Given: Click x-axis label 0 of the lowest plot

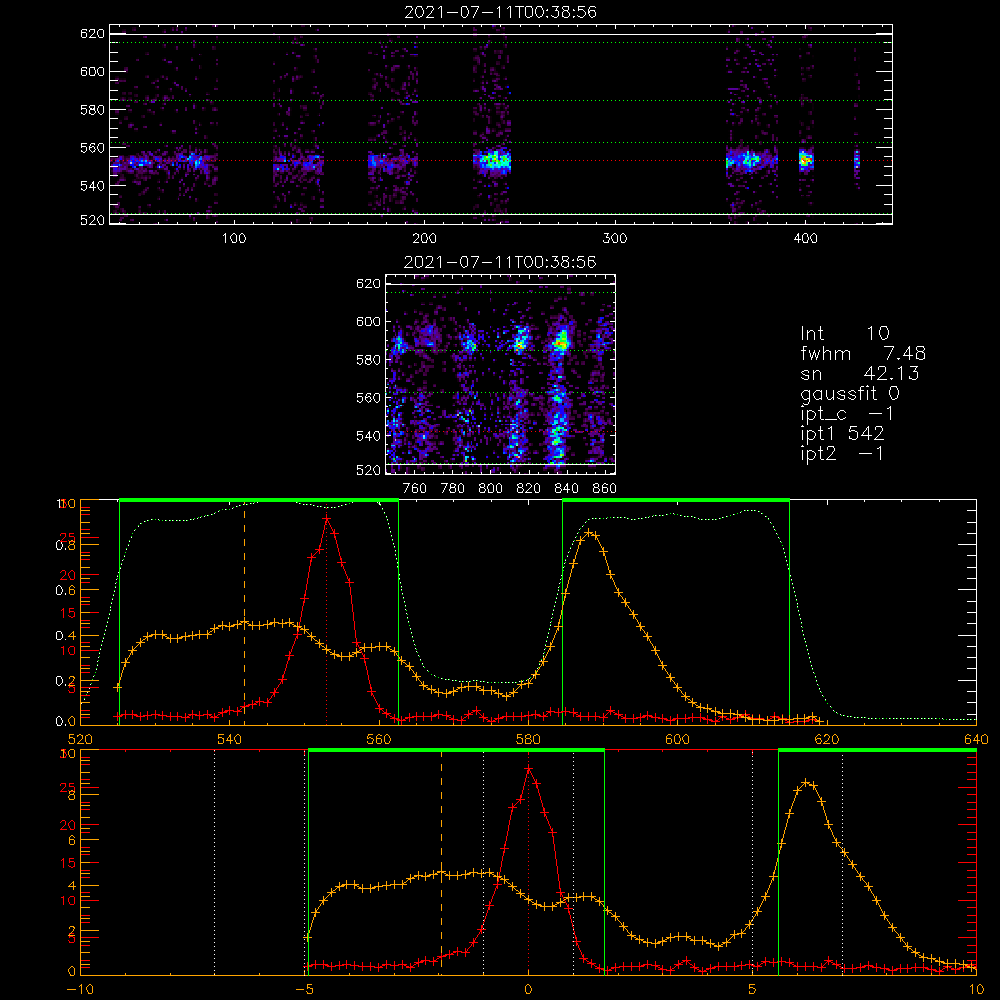Looking at the screenshot, I should click(x=528, y=989).
